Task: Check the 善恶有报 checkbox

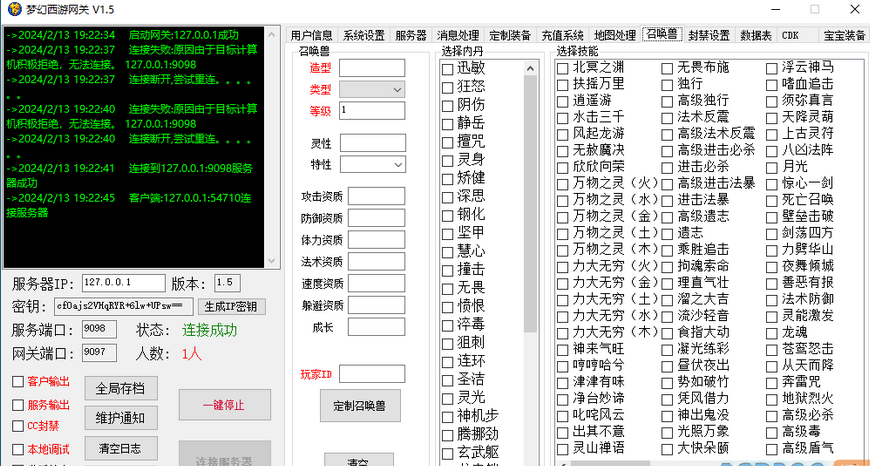Action: [771, 283]
